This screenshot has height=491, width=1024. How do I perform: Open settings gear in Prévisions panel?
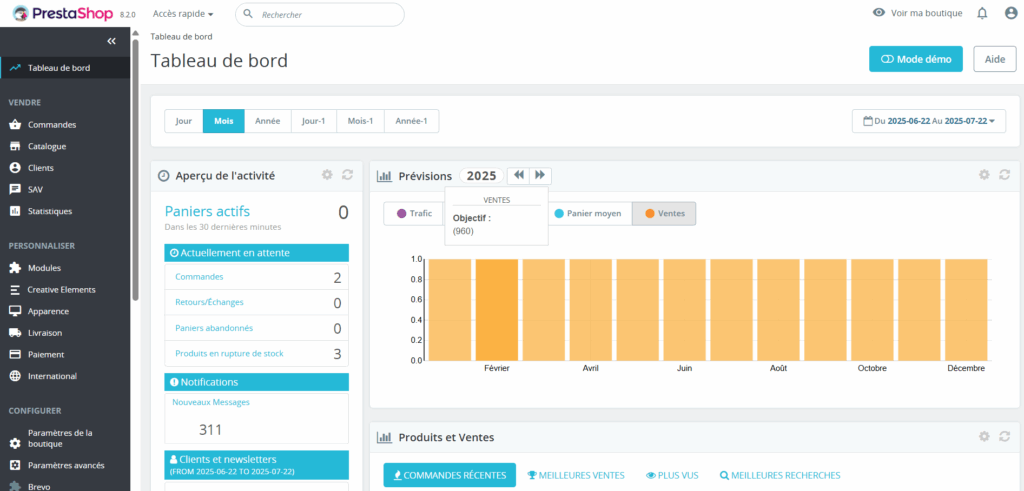point(984,174)
